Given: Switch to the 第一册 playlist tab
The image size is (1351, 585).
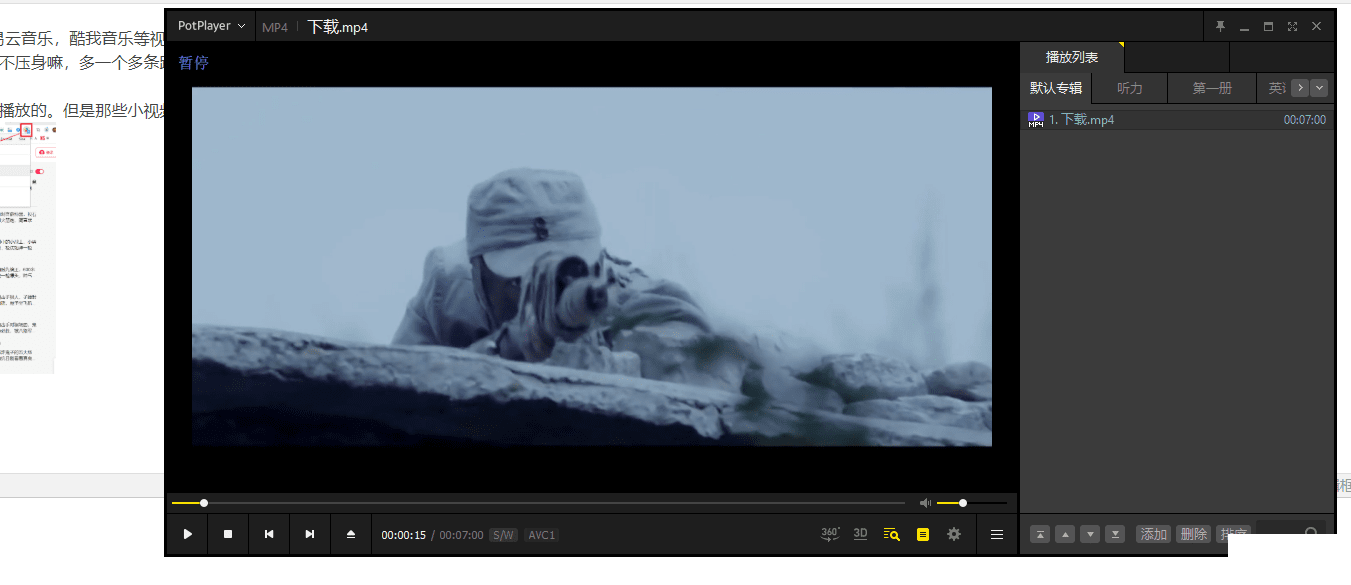Looking at the screenshot, I should pos(1212,88).
